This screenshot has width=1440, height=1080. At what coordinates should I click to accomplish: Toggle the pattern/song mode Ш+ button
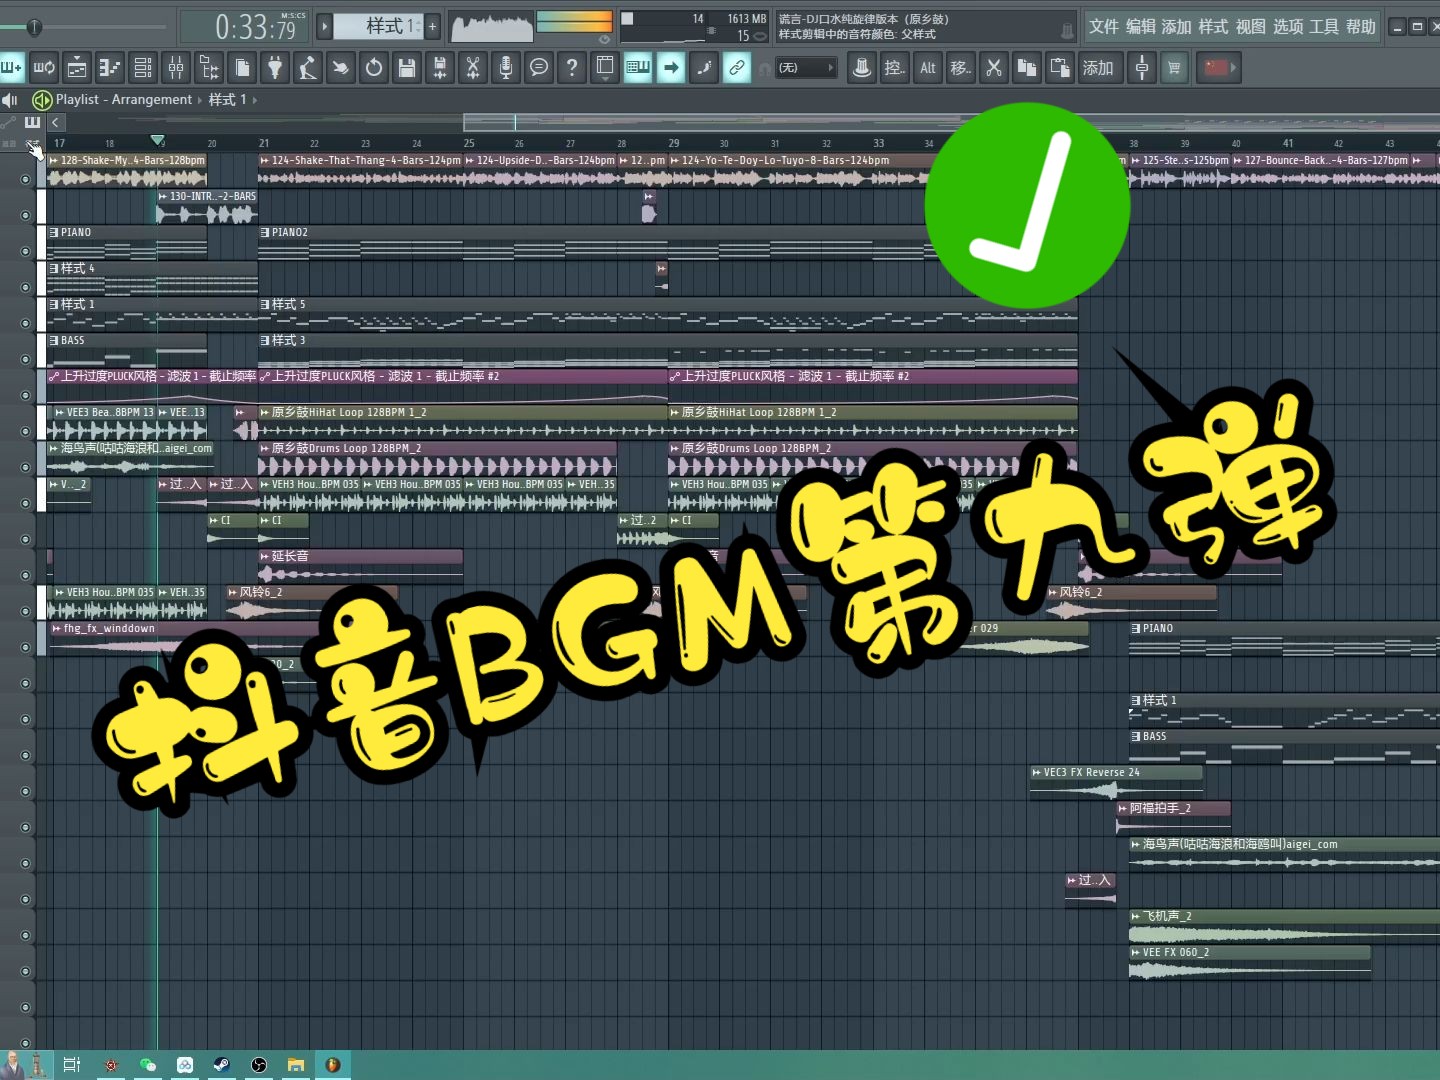click(12, 67)
